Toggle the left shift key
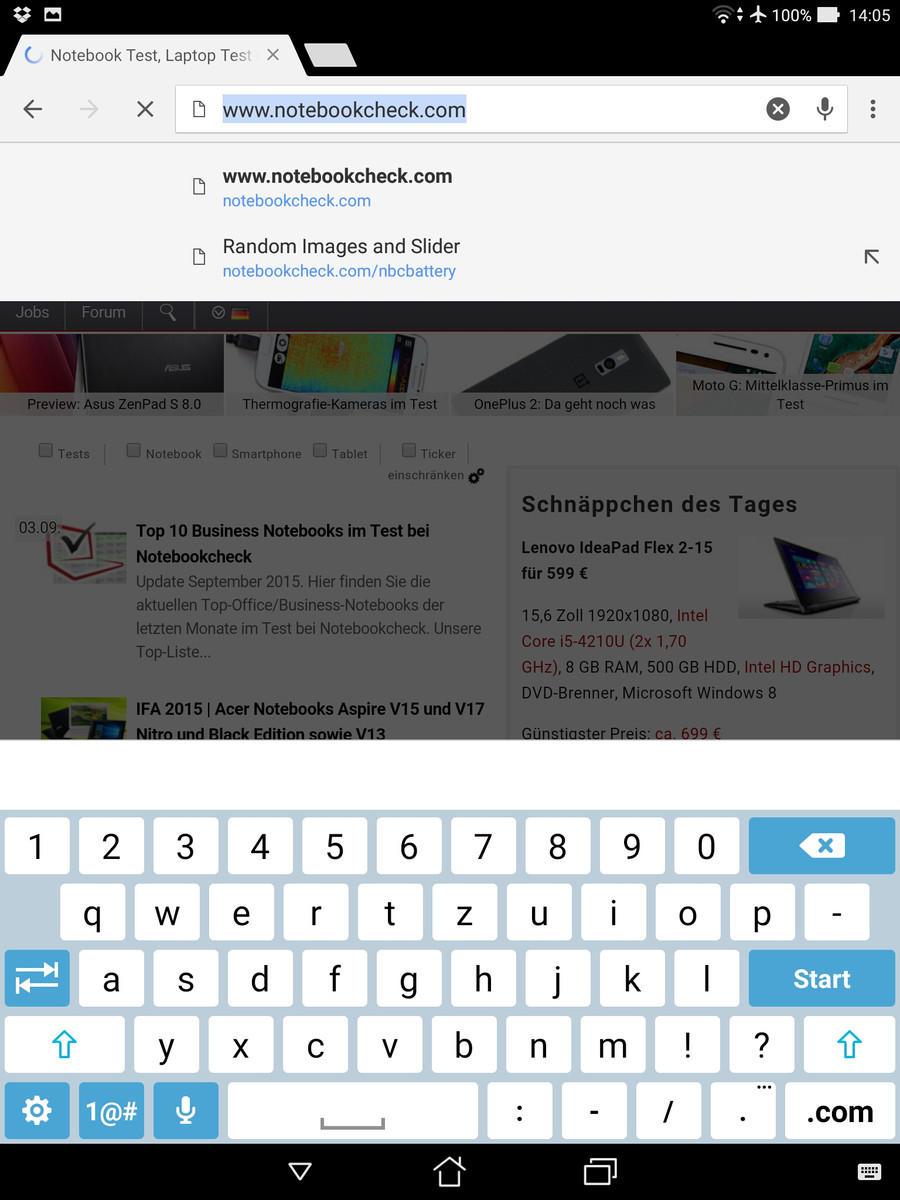The height and width of the screenshot is (1200, 900). click(x=64, y=1045)
